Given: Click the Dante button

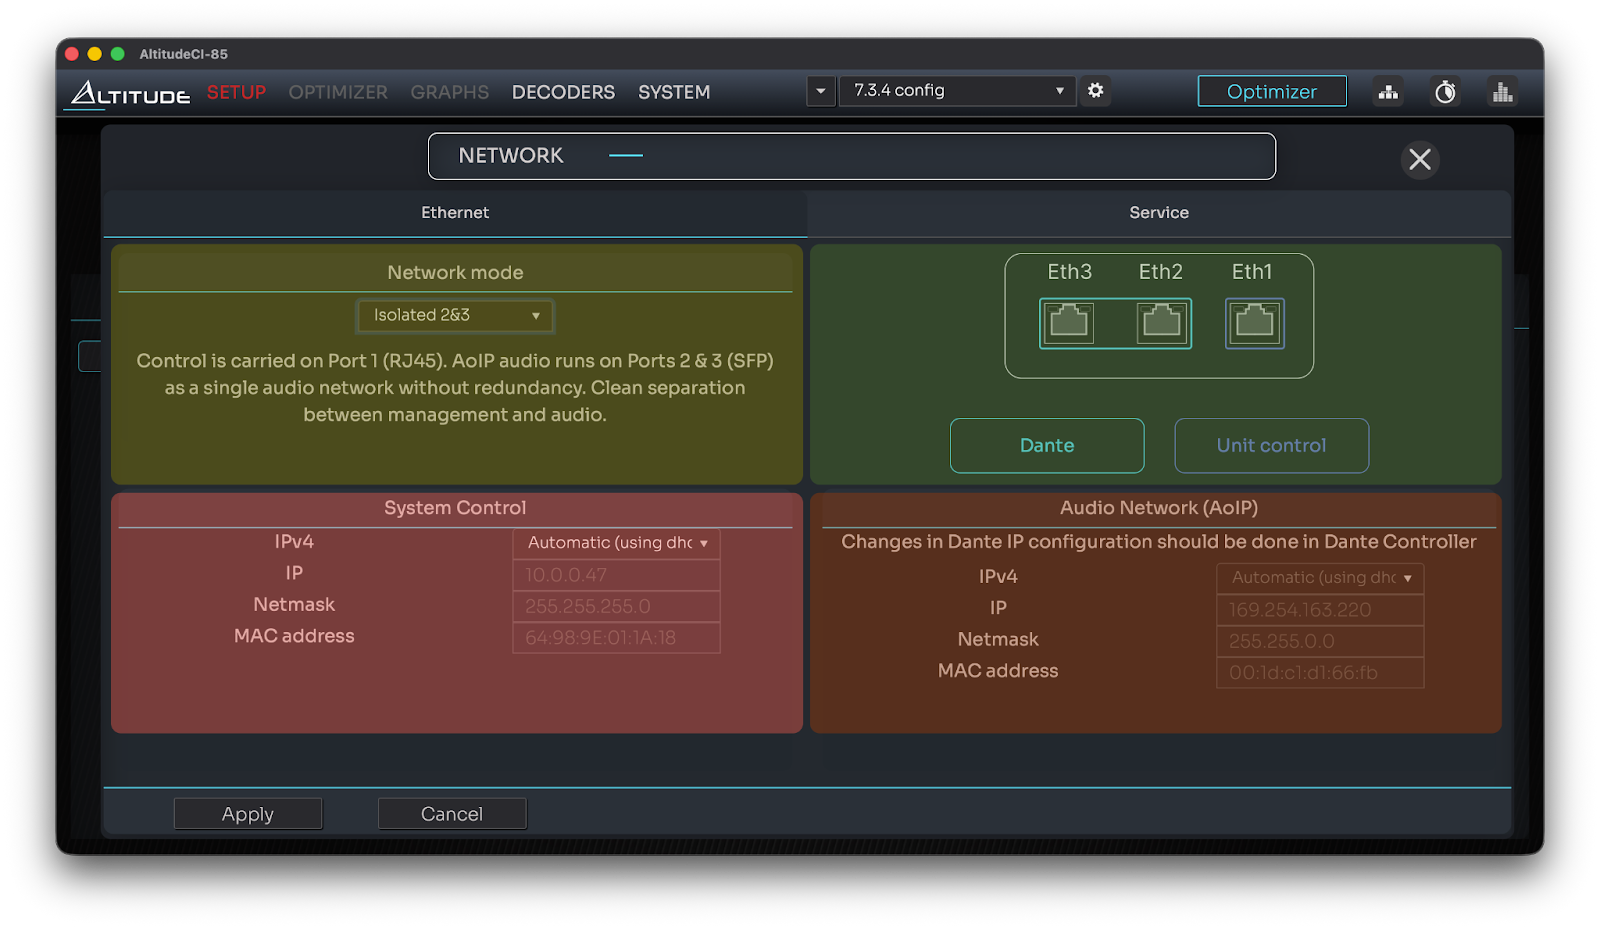Looking at the screenshot, I should (x=1047, y=445).
